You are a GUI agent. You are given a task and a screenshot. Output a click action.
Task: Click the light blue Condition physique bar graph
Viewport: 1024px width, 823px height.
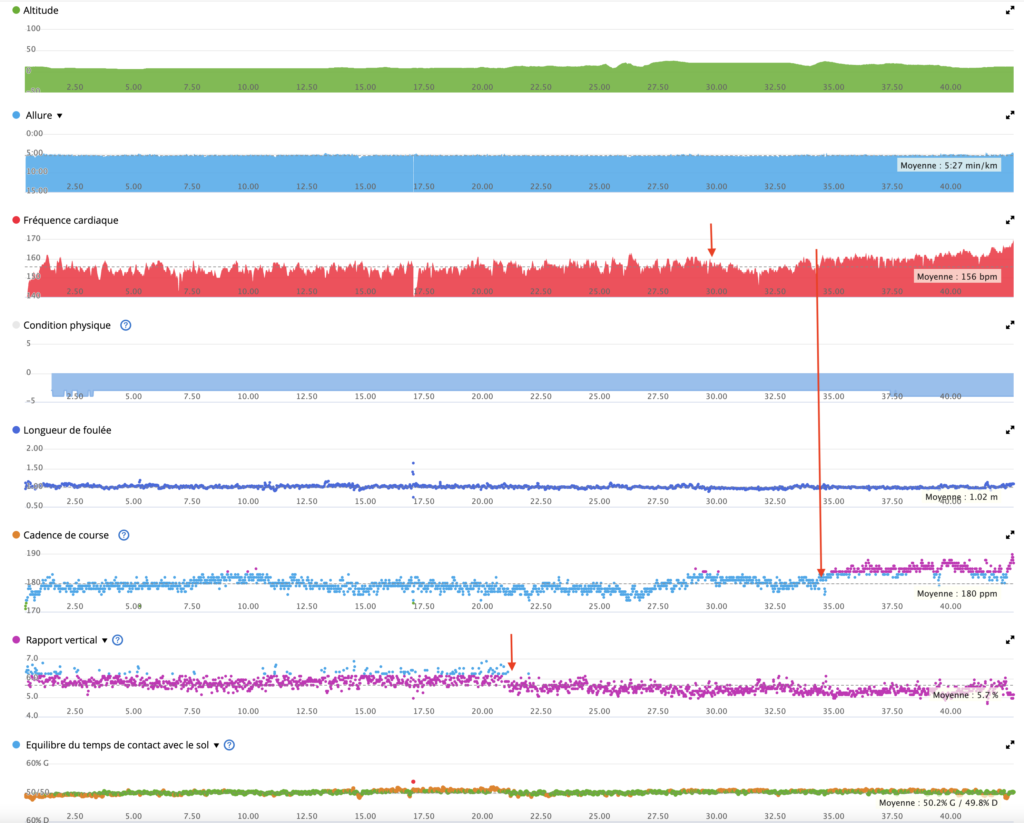pos(532,384)
